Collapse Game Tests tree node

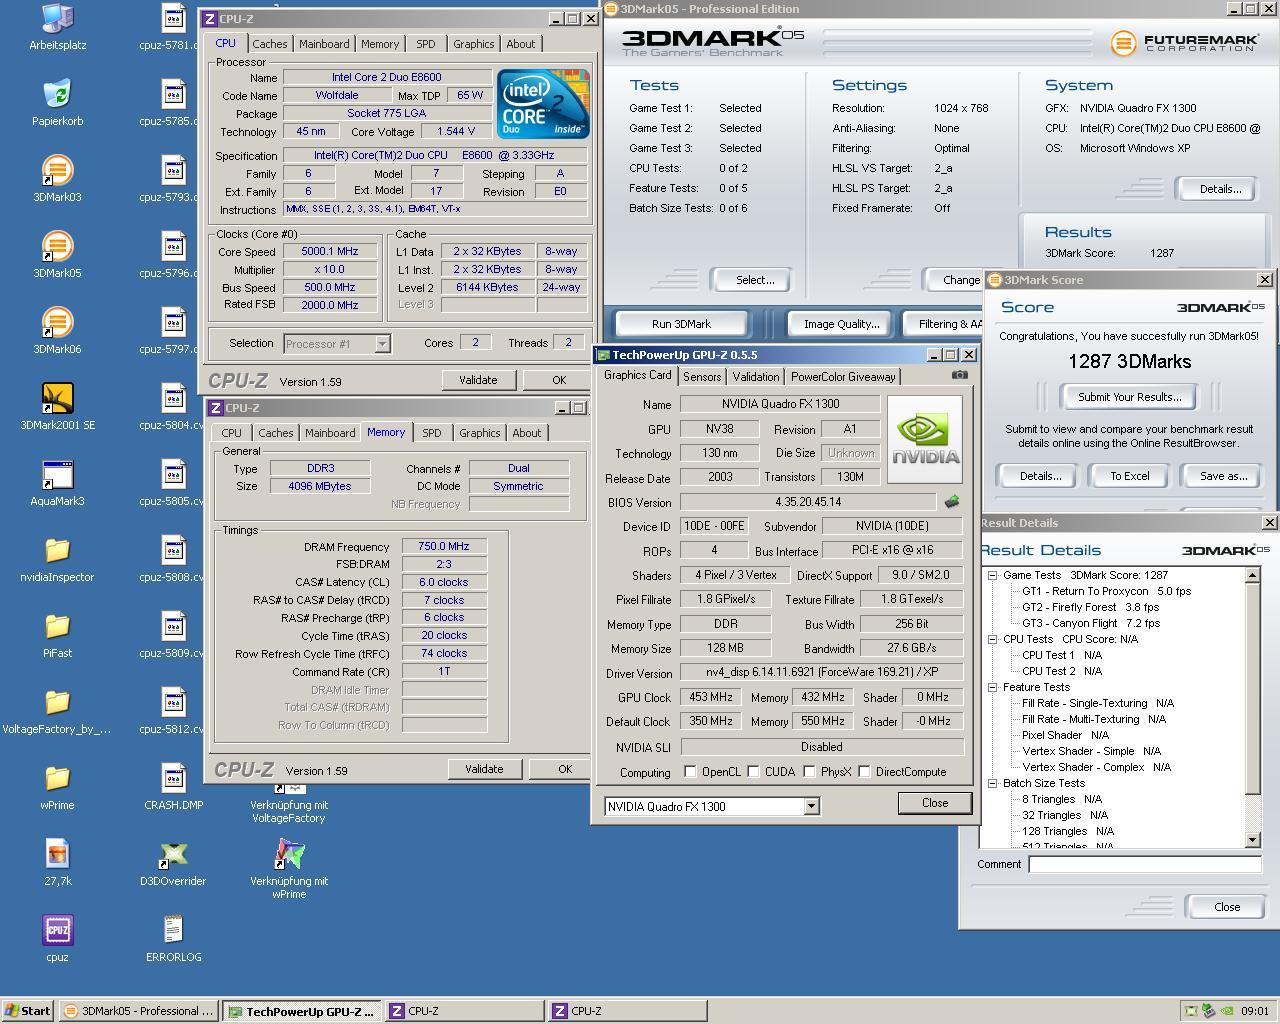[x=993, y=575]
